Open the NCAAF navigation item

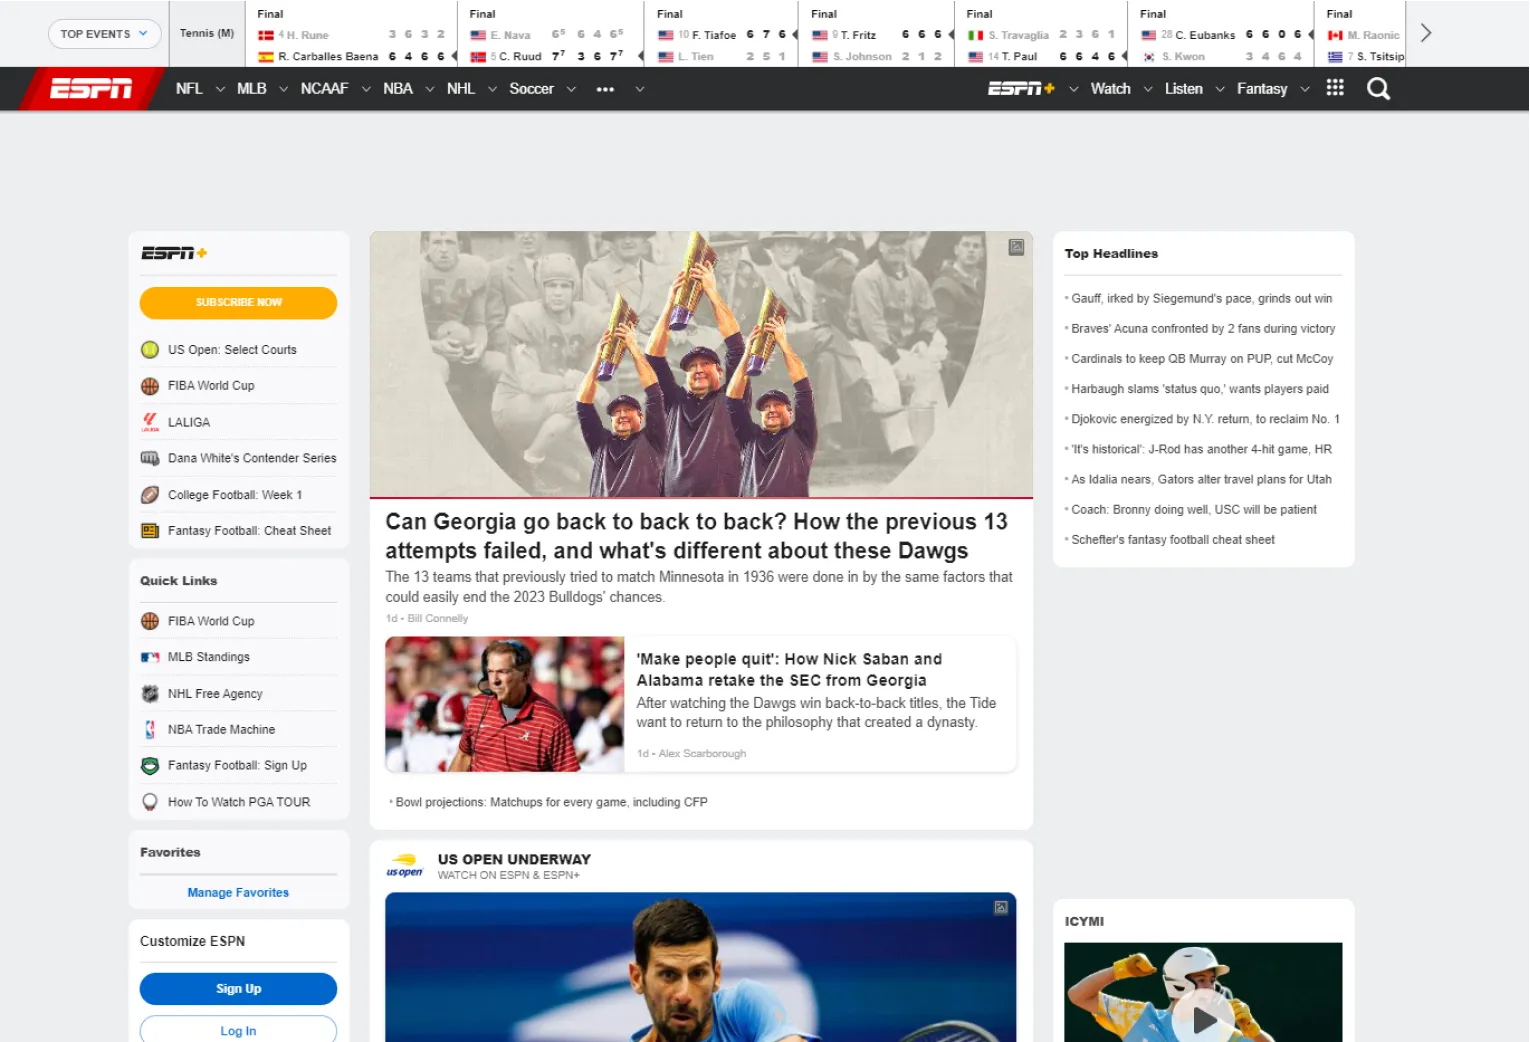coord(324,89)
